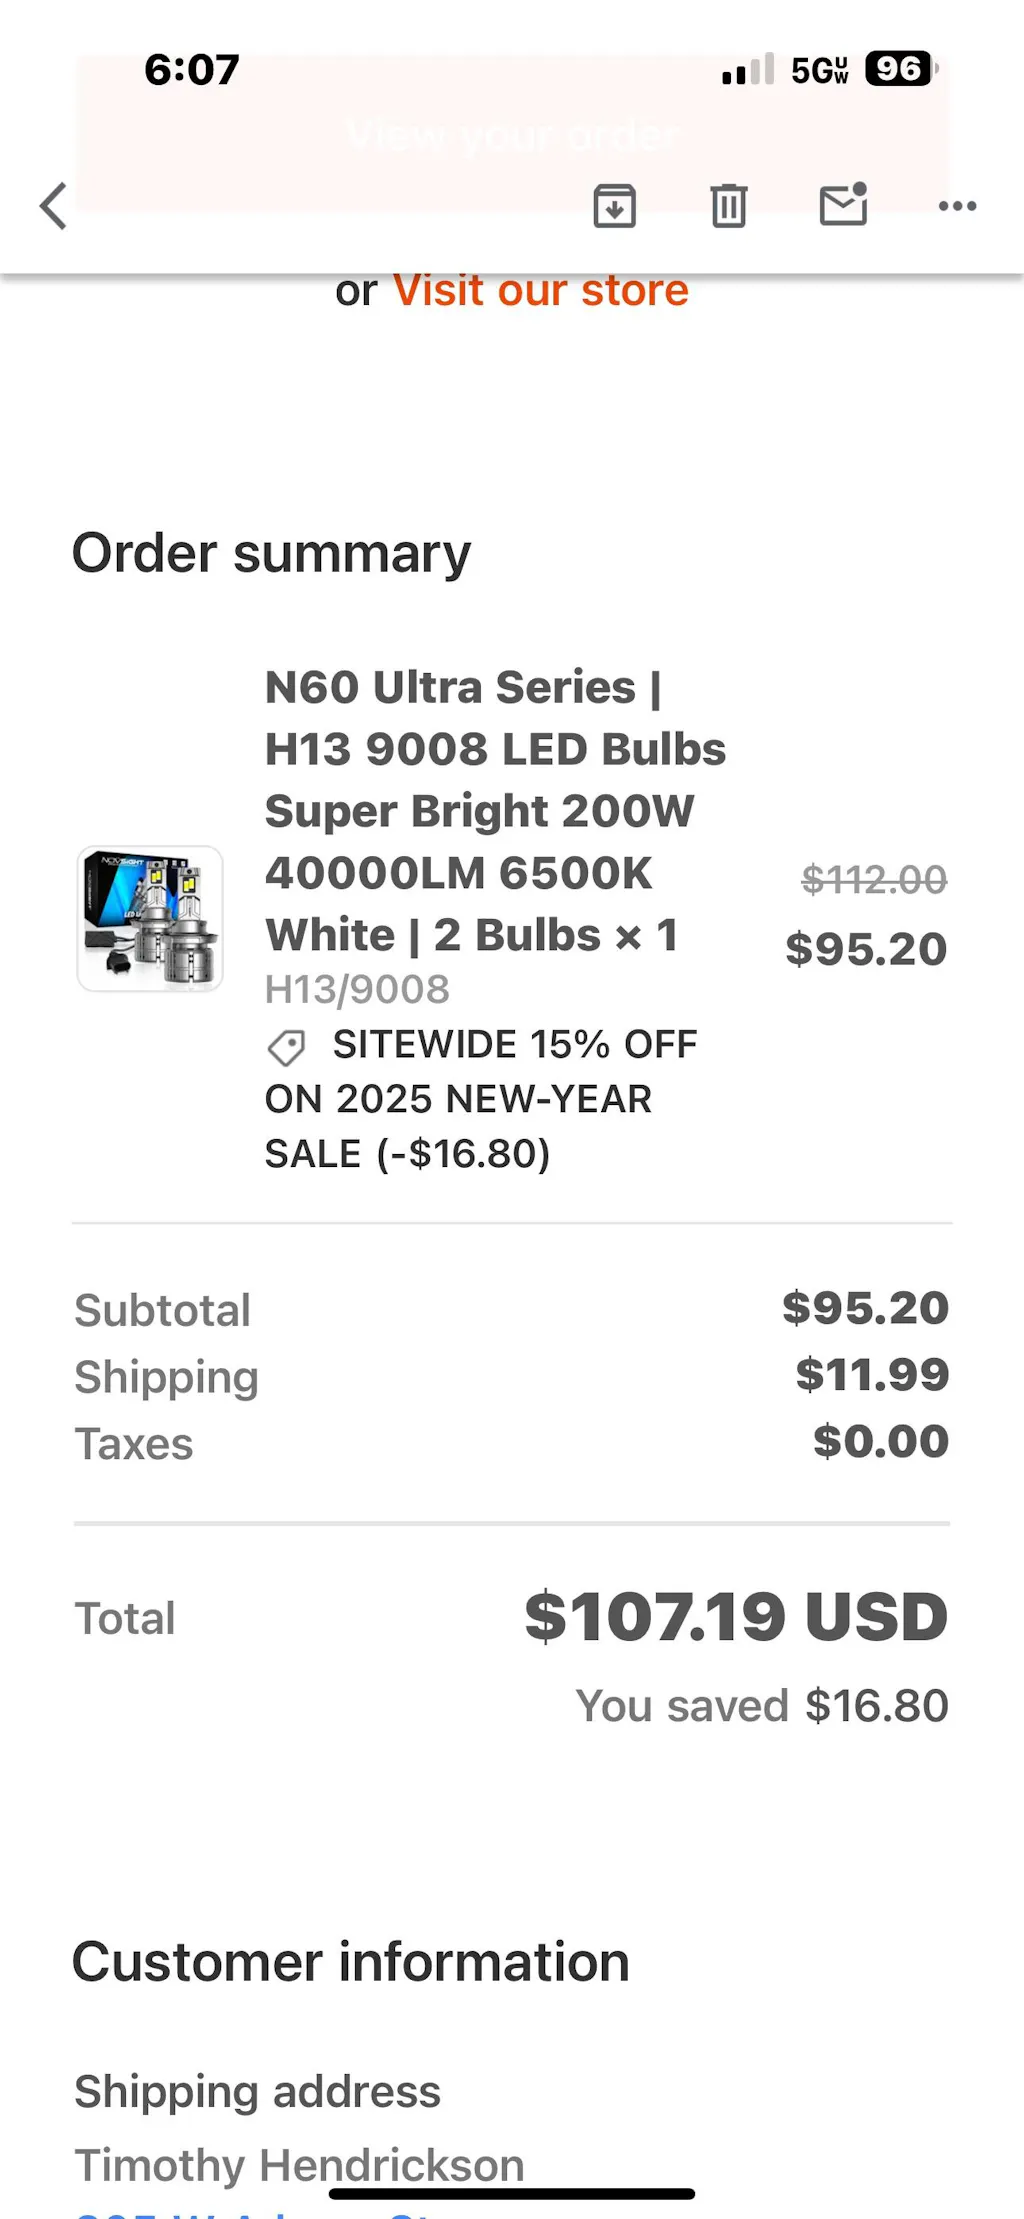Tap the home indicator bar at bottom
Image resolution: width=1024 pixels, height=2219 pixels.
(512, 2194)
